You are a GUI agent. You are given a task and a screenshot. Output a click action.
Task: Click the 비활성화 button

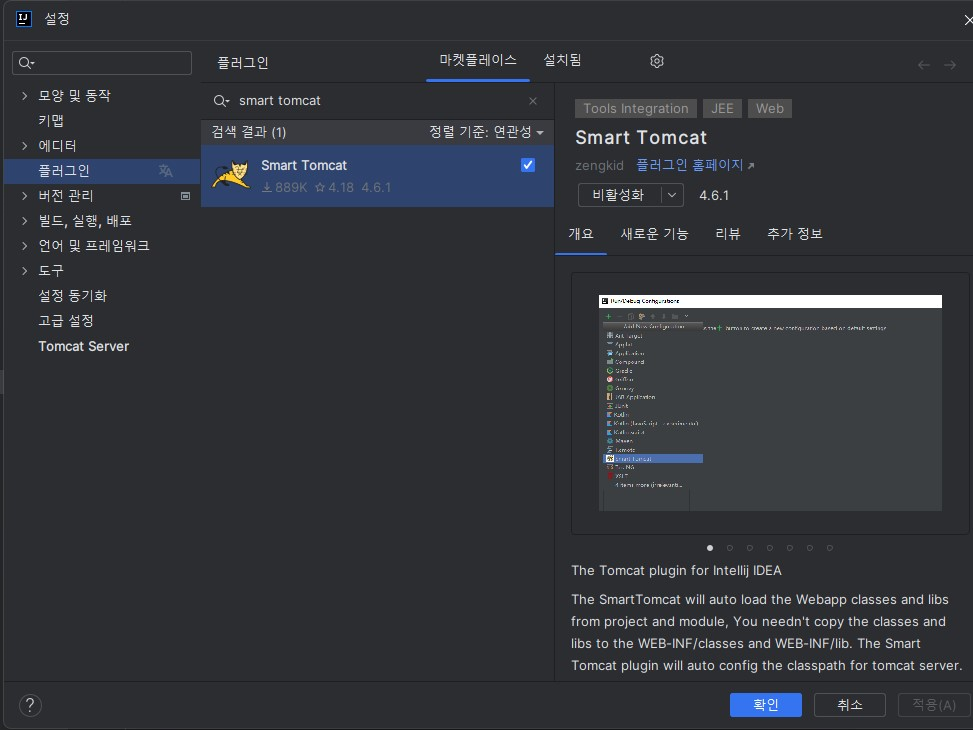tap(619, 195)
